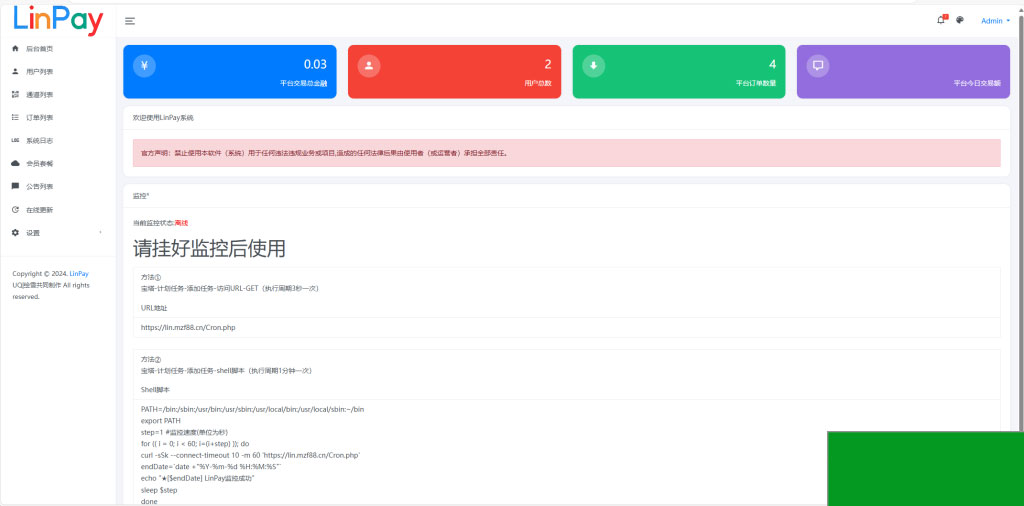Click the 方法① label
The image size is (1024, 506).
(x=151, y=277)
